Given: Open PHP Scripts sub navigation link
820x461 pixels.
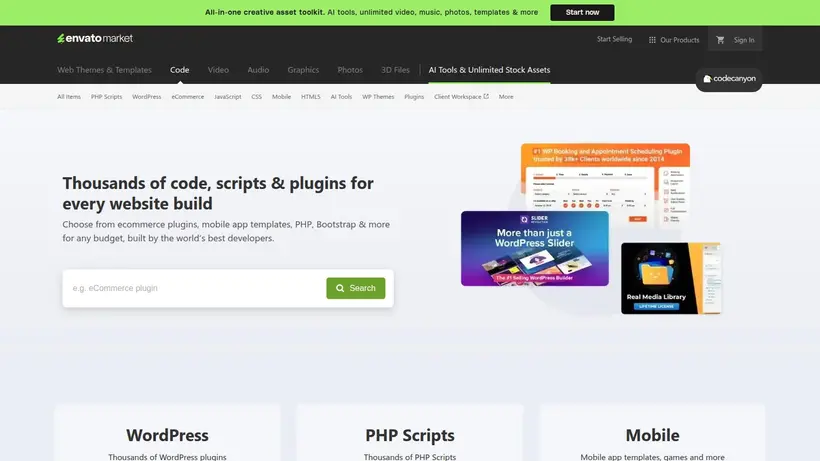Looking at the screenshot, I should point(106,97).
